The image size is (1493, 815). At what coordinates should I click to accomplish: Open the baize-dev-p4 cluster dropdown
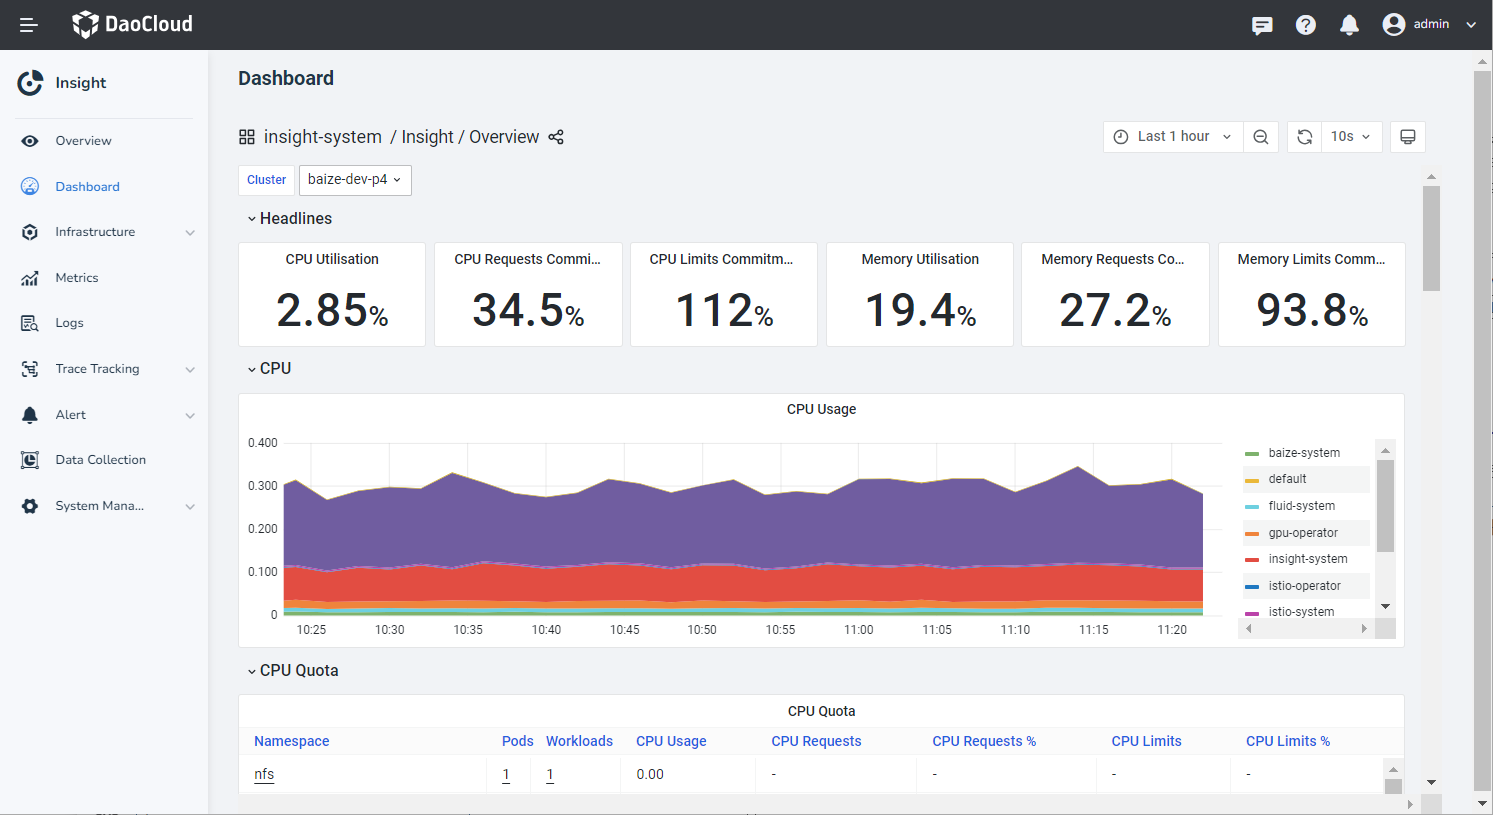click(x=354, y=180)
